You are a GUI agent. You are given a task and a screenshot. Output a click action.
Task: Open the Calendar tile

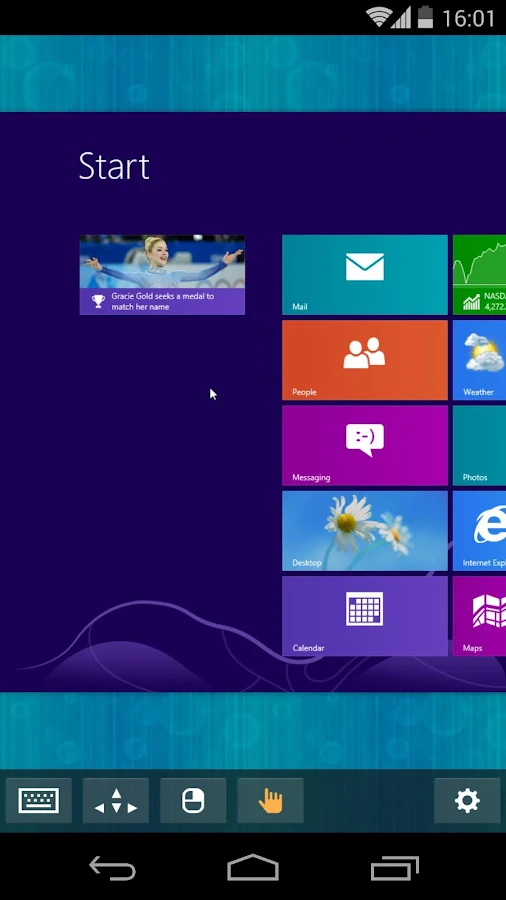[x=365, y=616]
